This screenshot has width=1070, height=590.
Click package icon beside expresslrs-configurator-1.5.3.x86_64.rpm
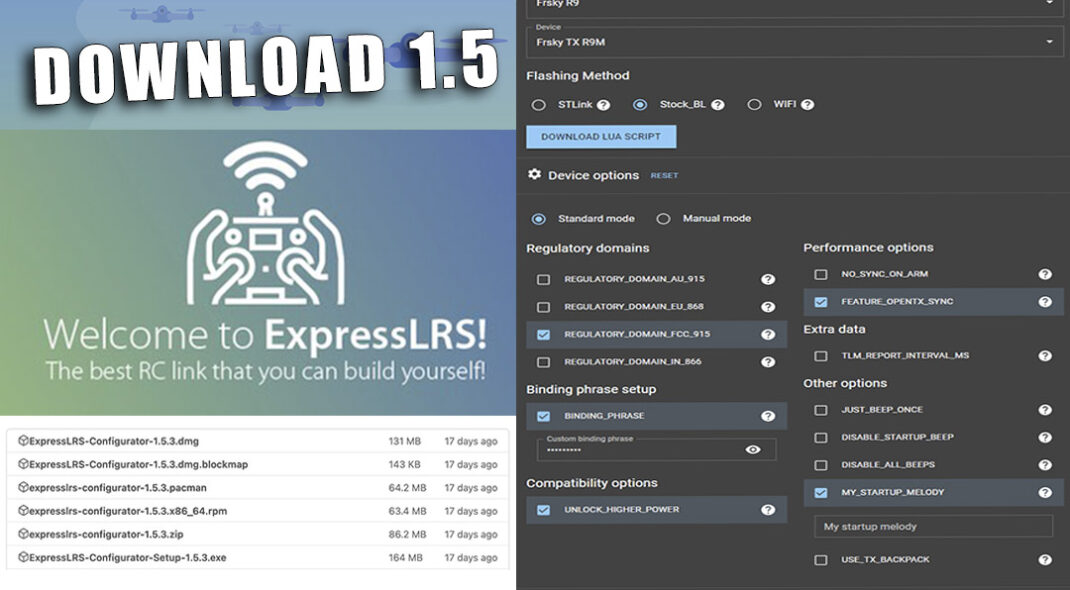point(23,510)
